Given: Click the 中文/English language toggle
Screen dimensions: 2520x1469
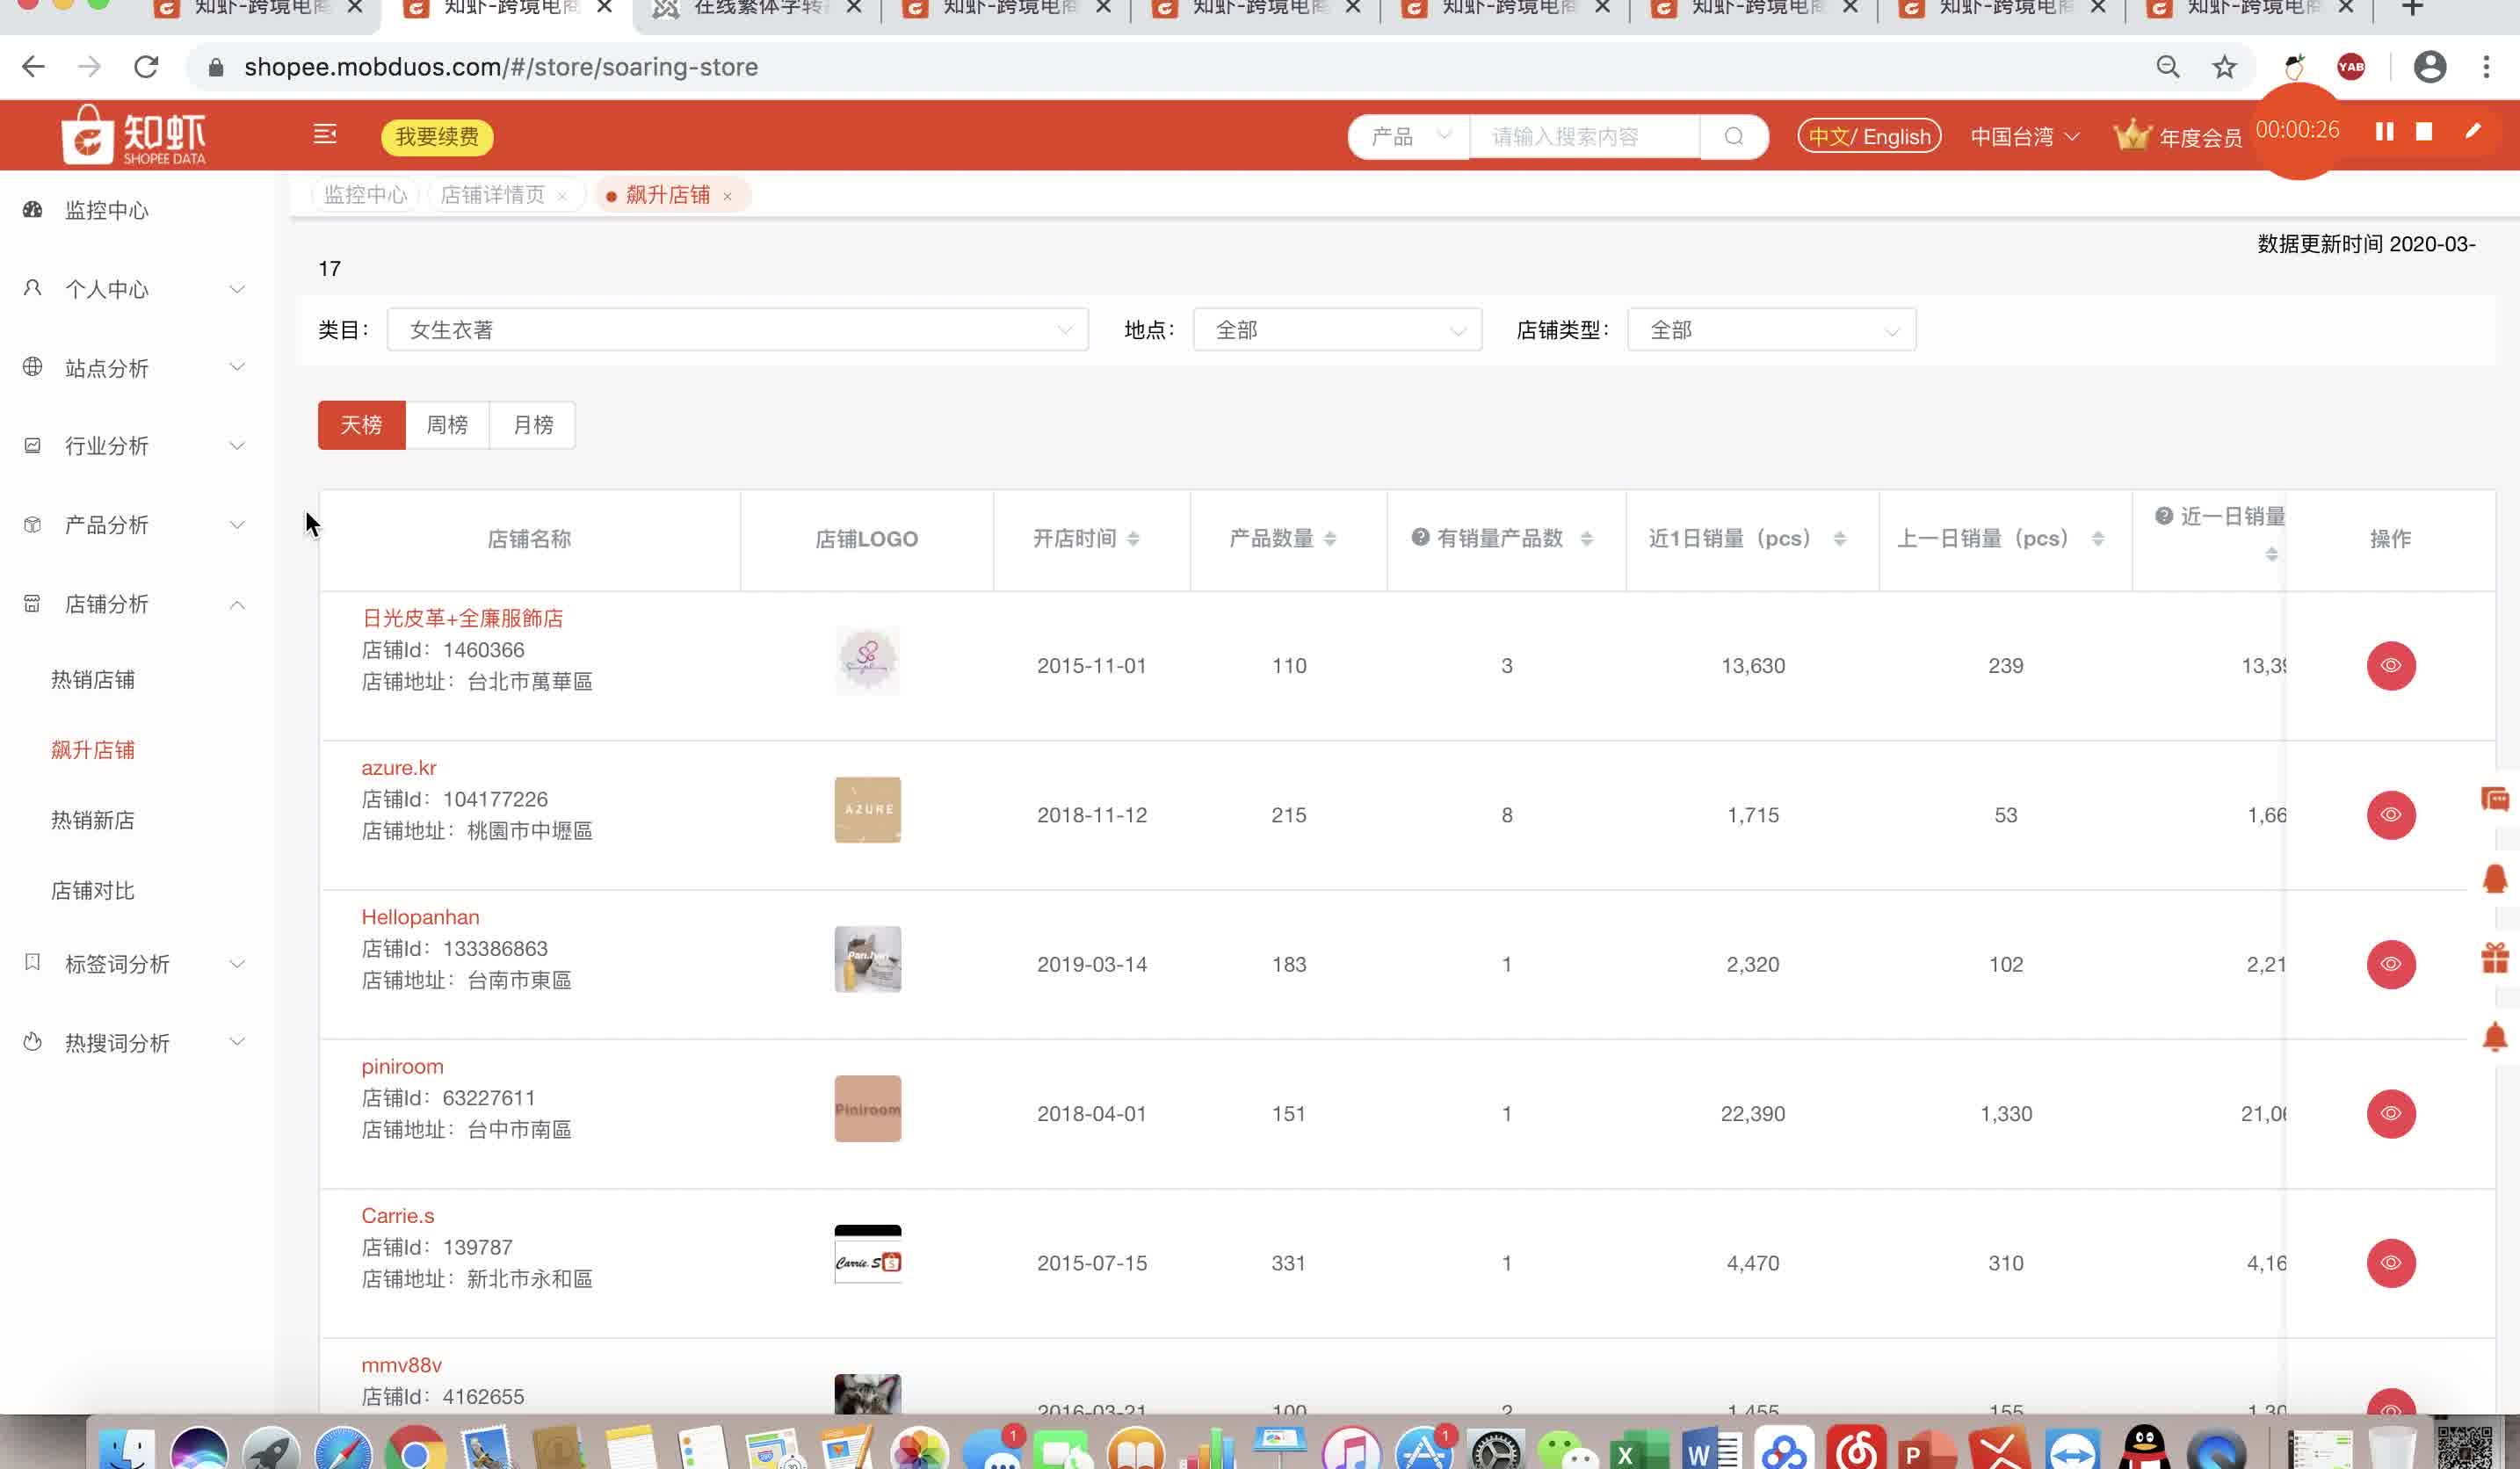Looking at the screenshot, I should tap(1870, 136).
